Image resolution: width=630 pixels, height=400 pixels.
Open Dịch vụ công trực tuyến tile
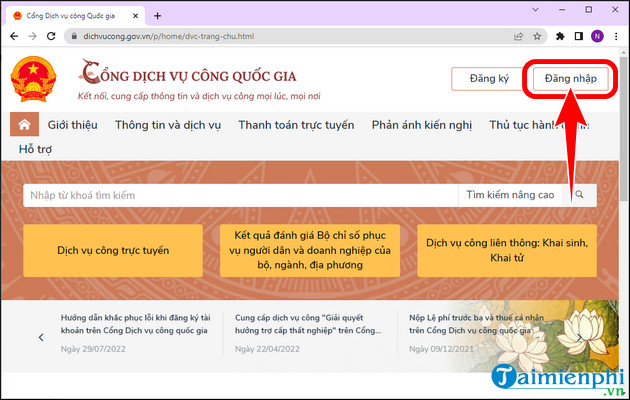pyautogui.click(x=113, y=250)
